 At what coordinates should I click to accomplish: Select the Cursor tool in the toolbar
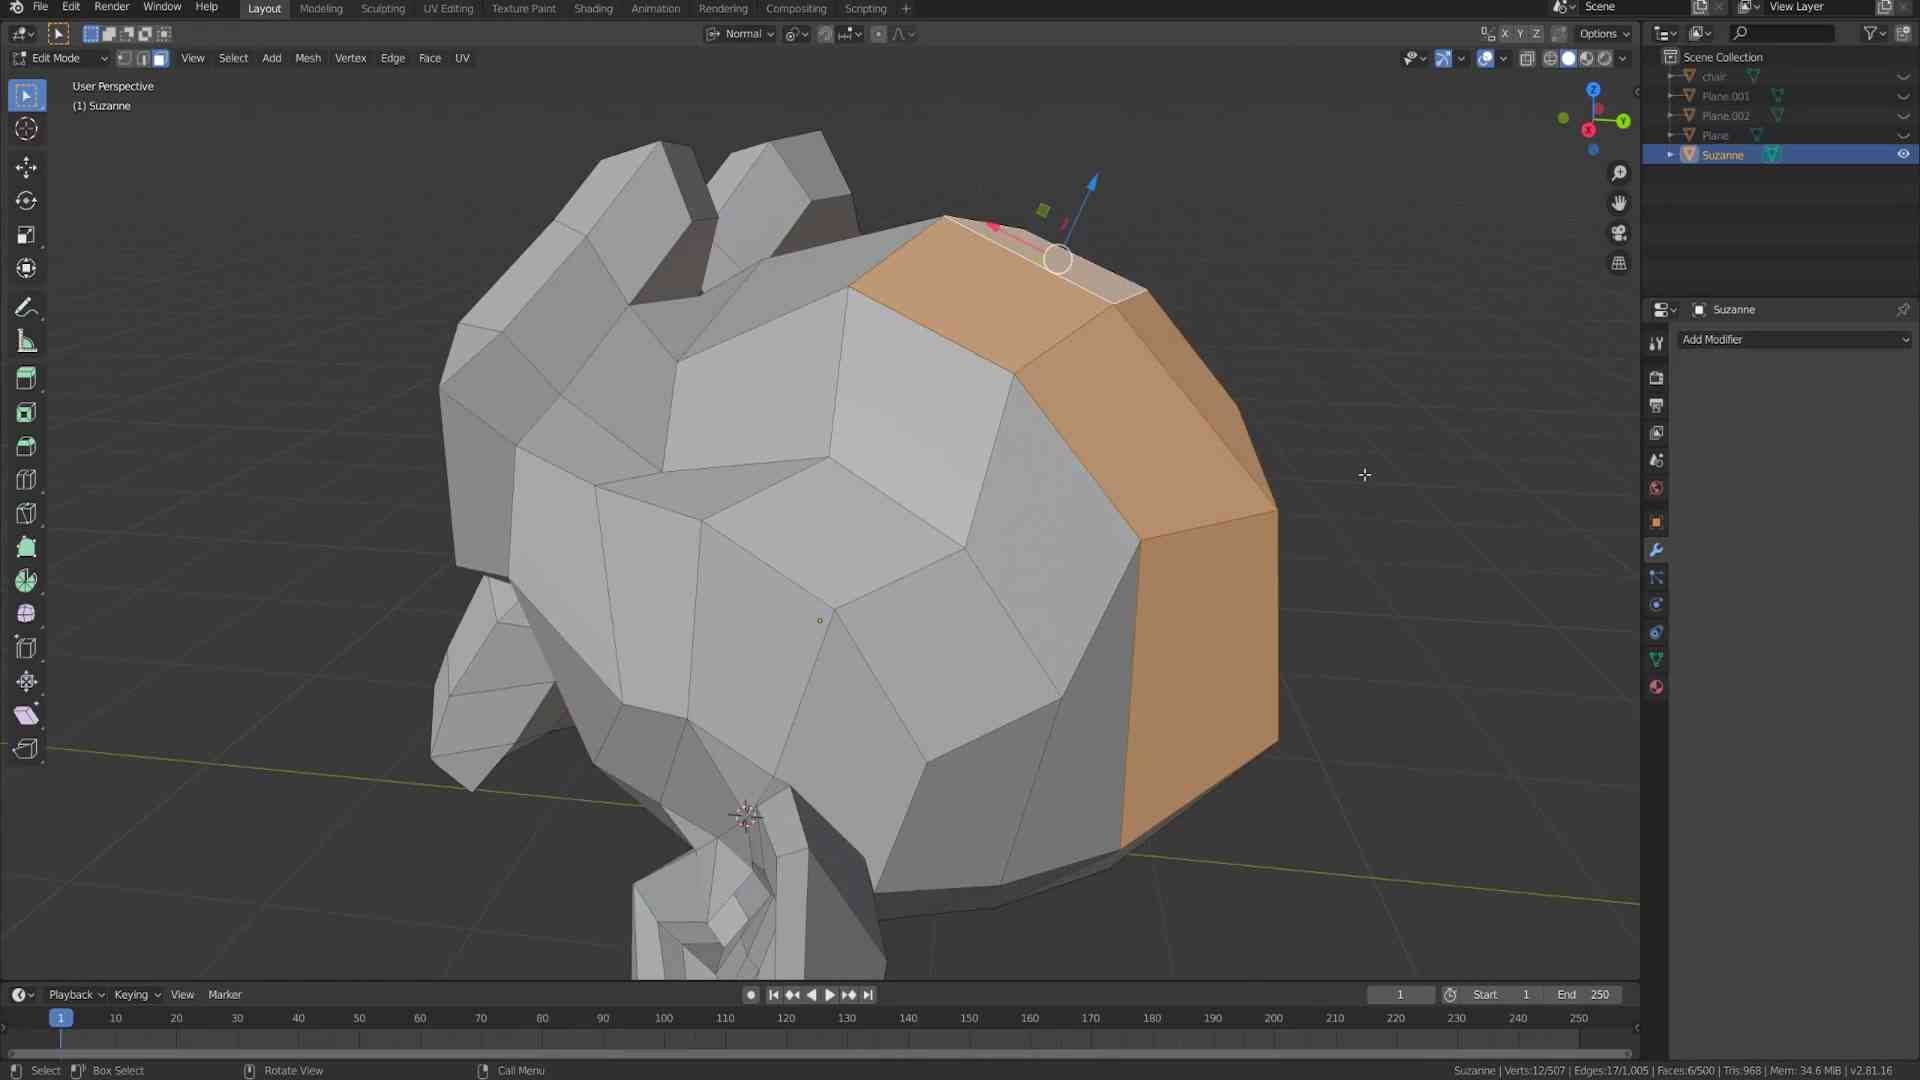click(26, 129)
